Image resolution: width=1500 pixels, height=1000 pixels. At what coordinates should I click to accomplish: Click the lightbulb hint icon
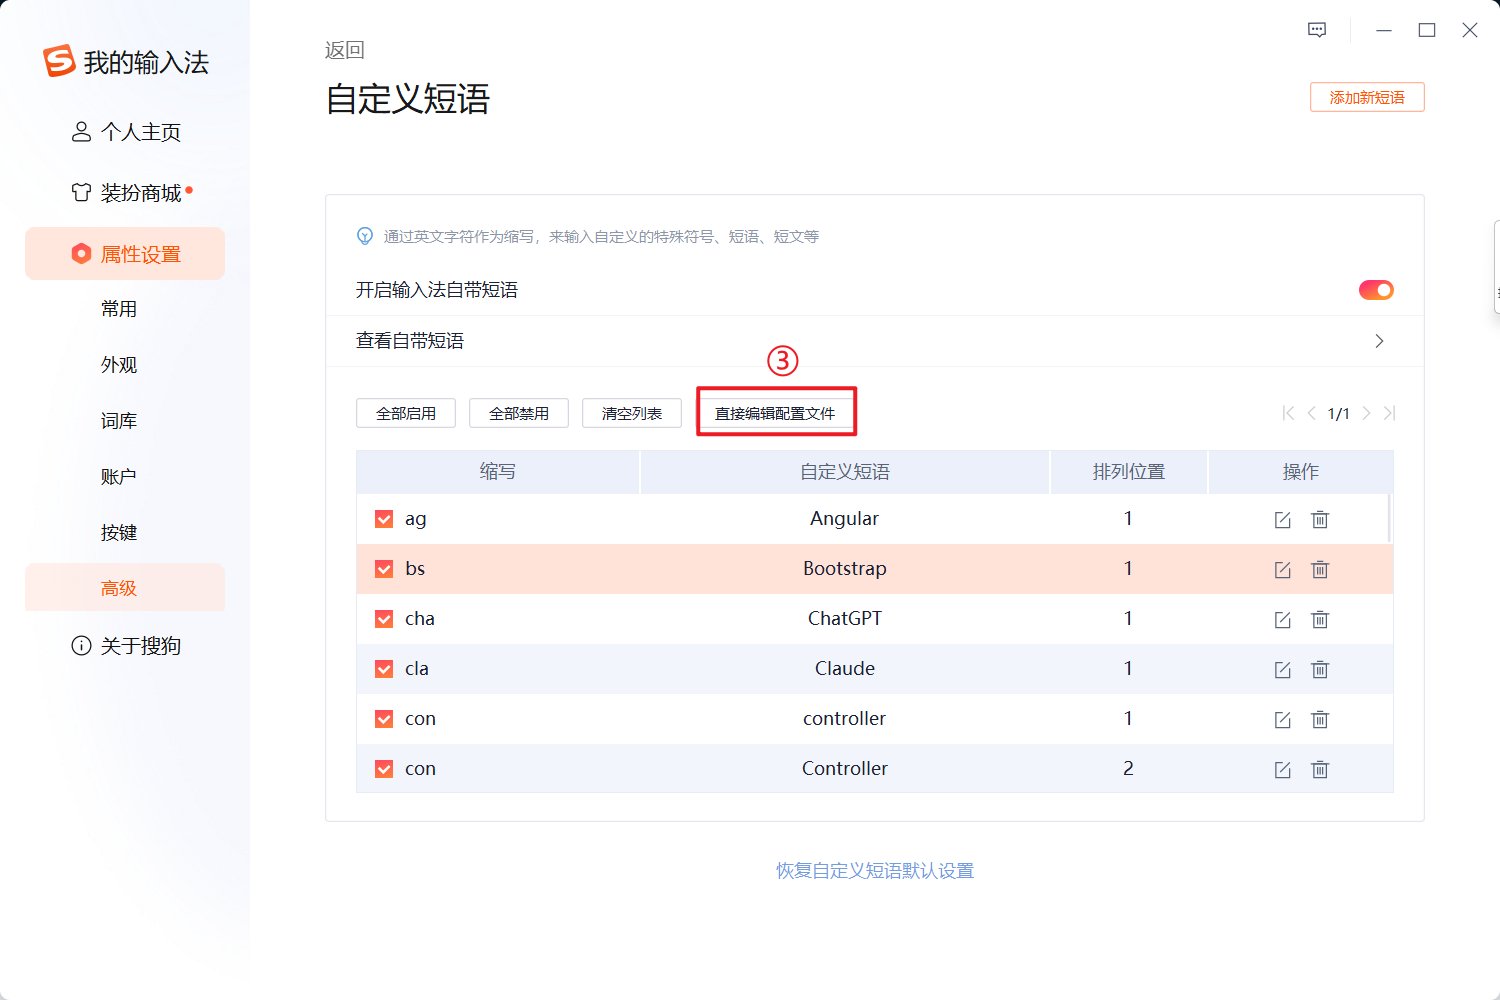[x=365, y=236]
